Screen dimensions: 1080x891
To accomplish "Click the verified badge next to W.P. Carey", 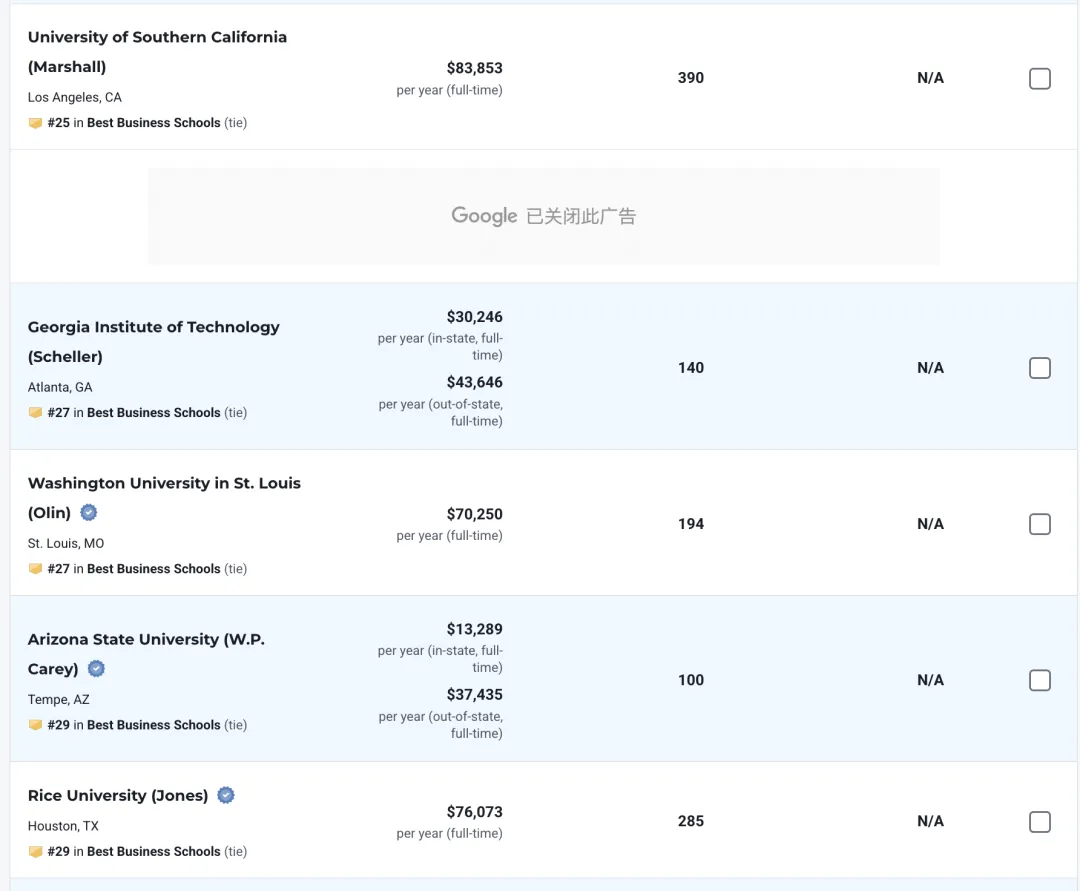I will coord(97,669).
